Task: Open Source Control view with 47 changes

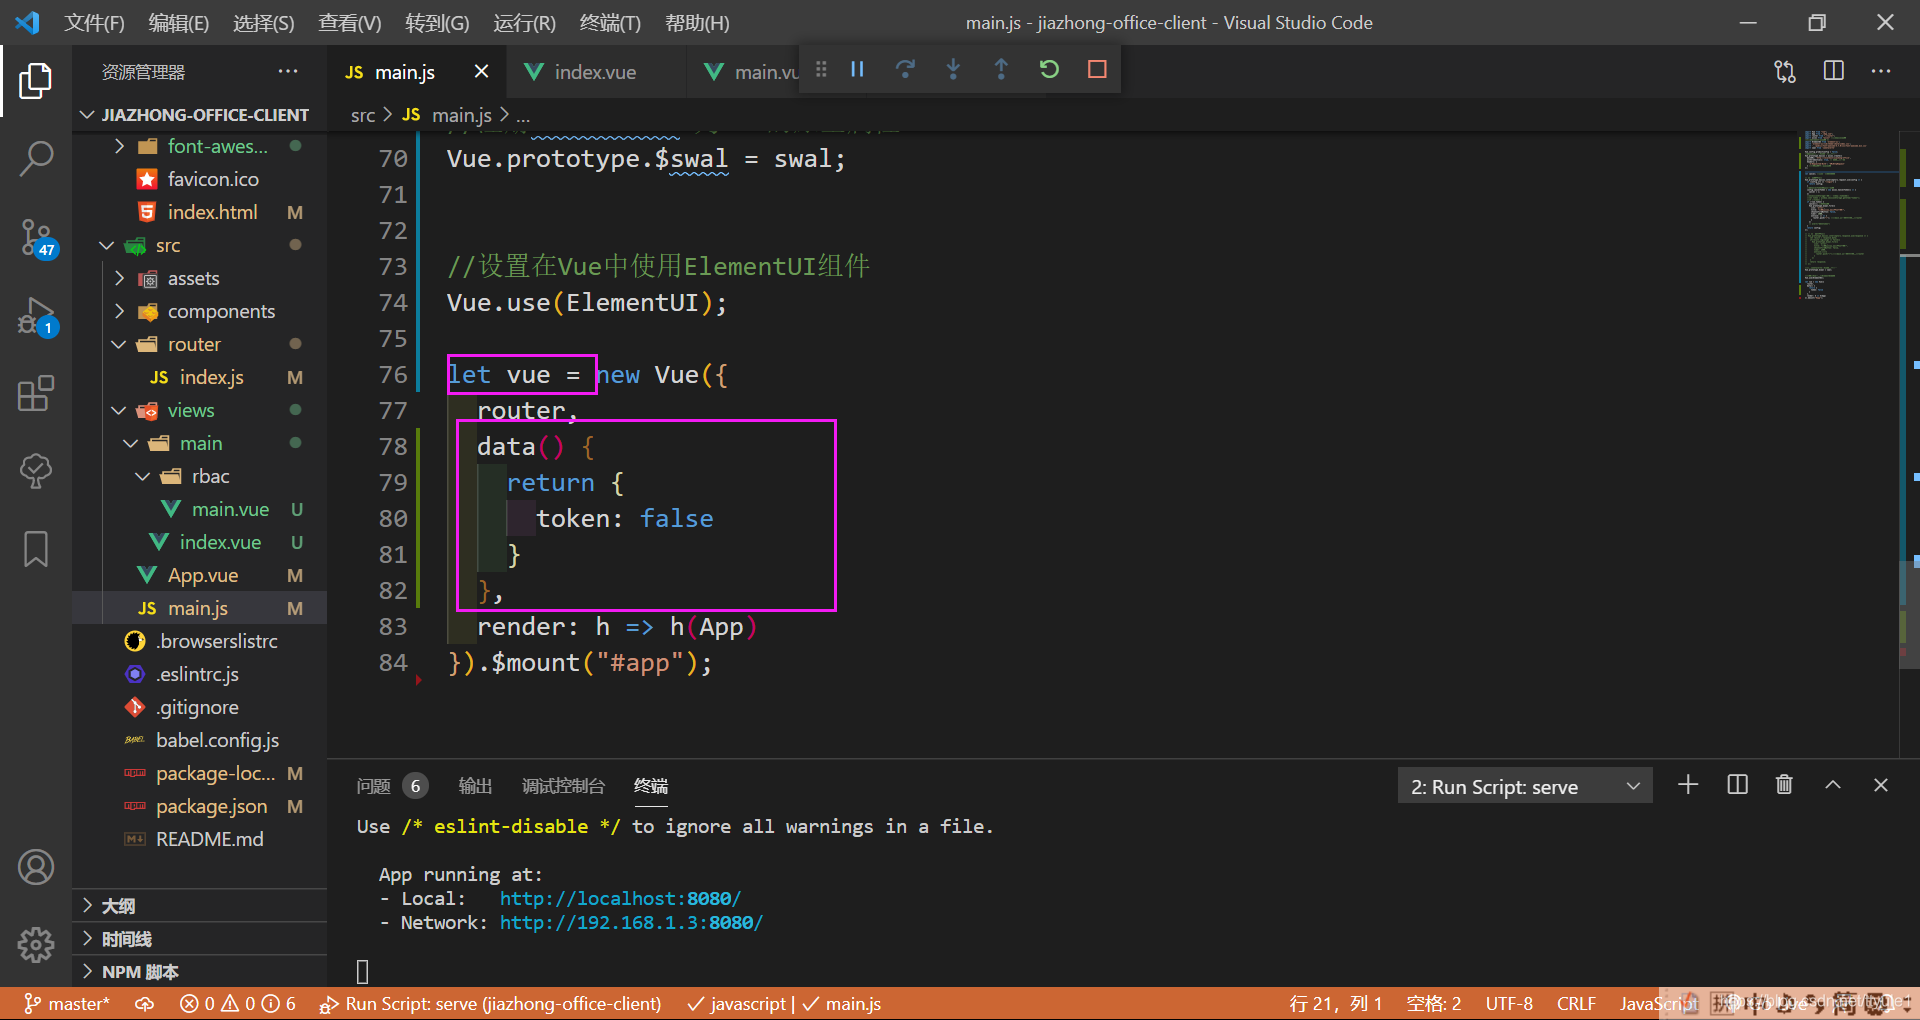Action: click(x=36, y=238)
